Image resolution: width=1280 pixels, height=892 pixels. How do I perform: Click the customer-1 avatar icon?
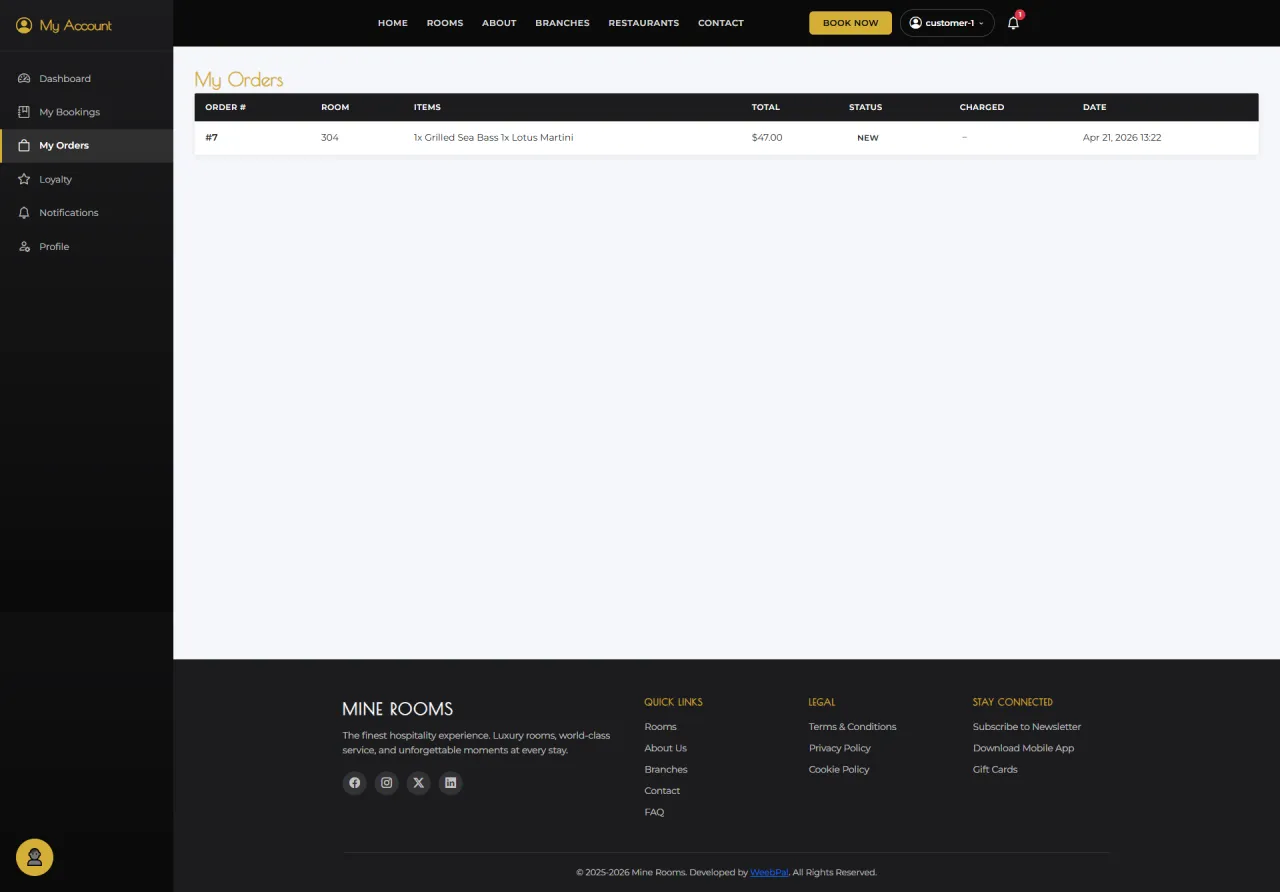[x=915, y=23]
